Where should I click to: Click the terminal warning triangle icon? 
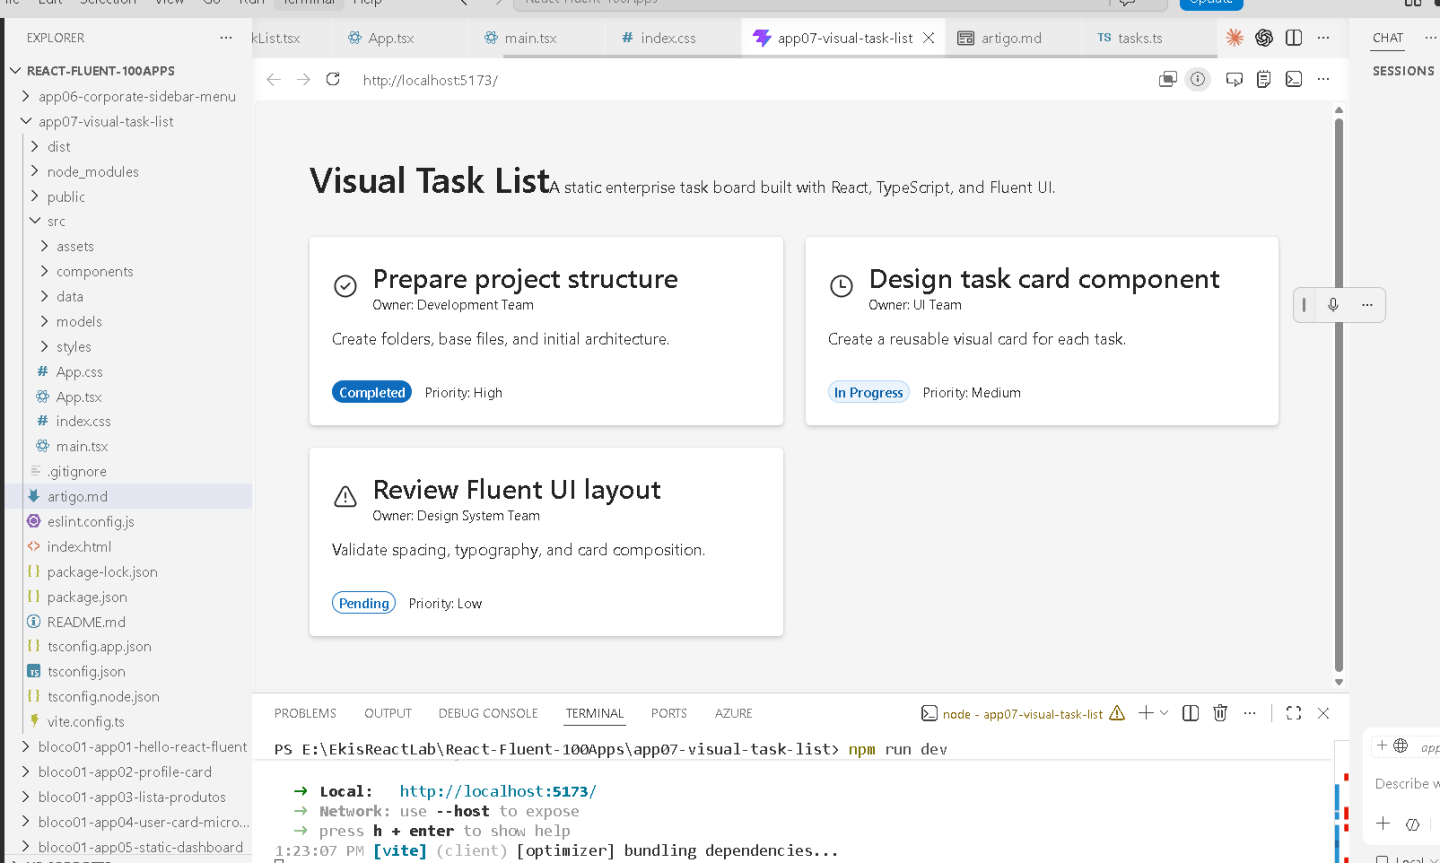coord(1117,713)
